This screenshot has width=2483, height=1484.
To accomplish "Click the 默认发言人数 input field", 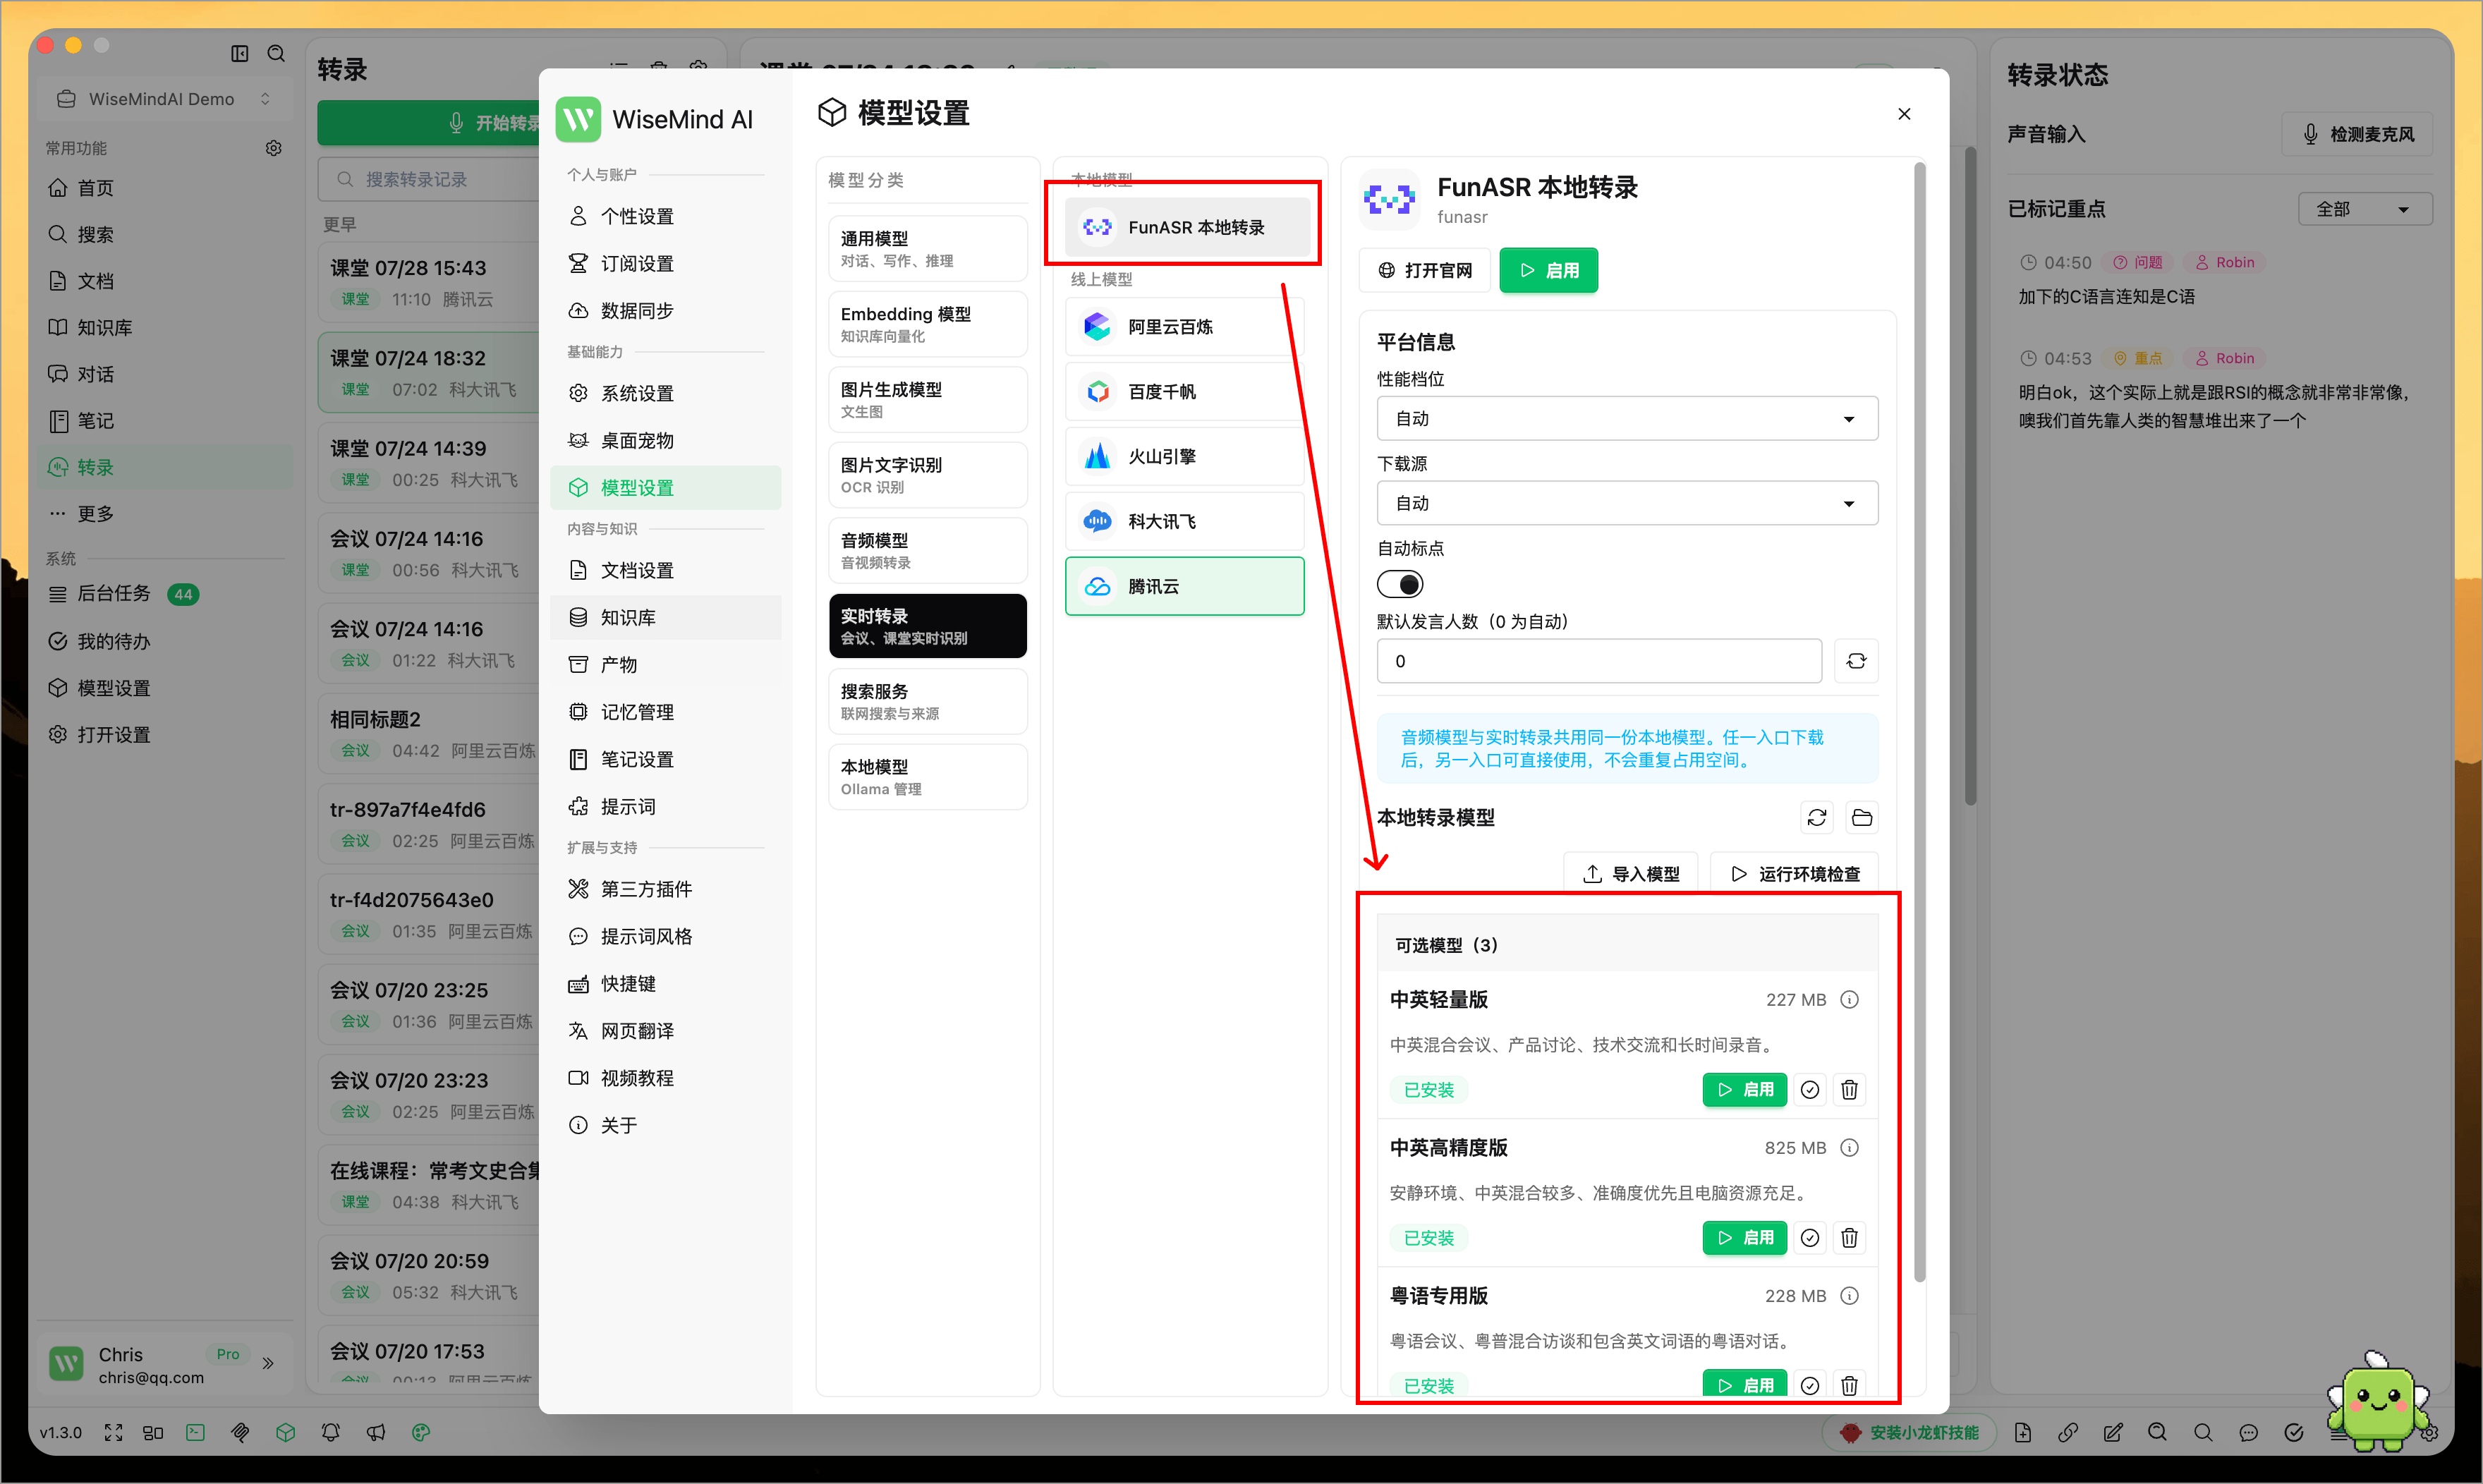I will tap(1599, 661).
